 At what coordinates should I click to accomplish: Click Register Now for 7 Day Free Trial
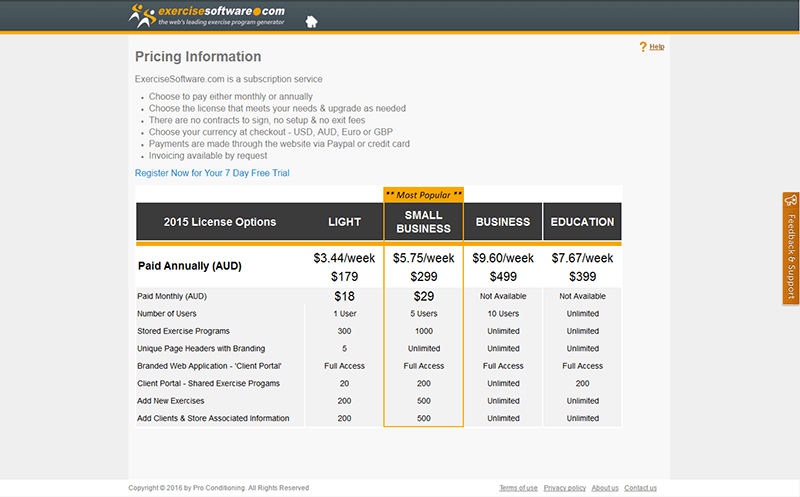(212, 173)
